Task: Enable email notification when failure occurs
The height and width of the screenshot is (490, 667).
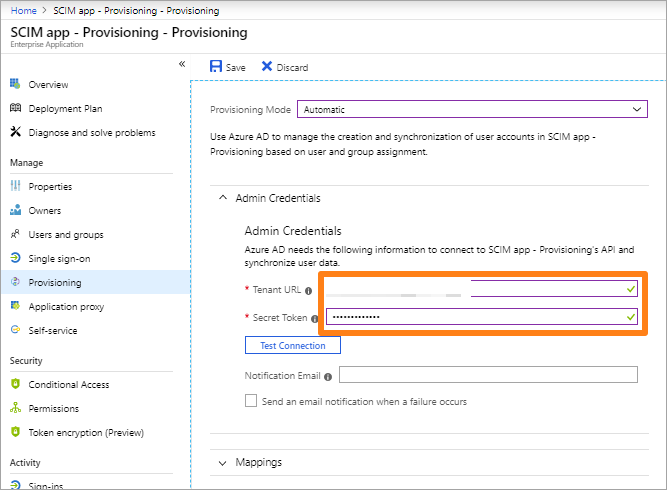Action: pos(251,401)
